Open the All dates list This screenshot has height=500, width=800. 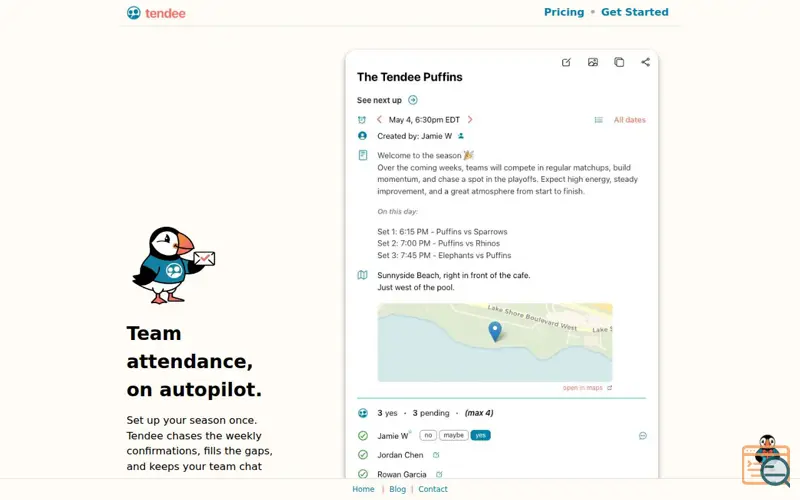[x=630, y=120]
